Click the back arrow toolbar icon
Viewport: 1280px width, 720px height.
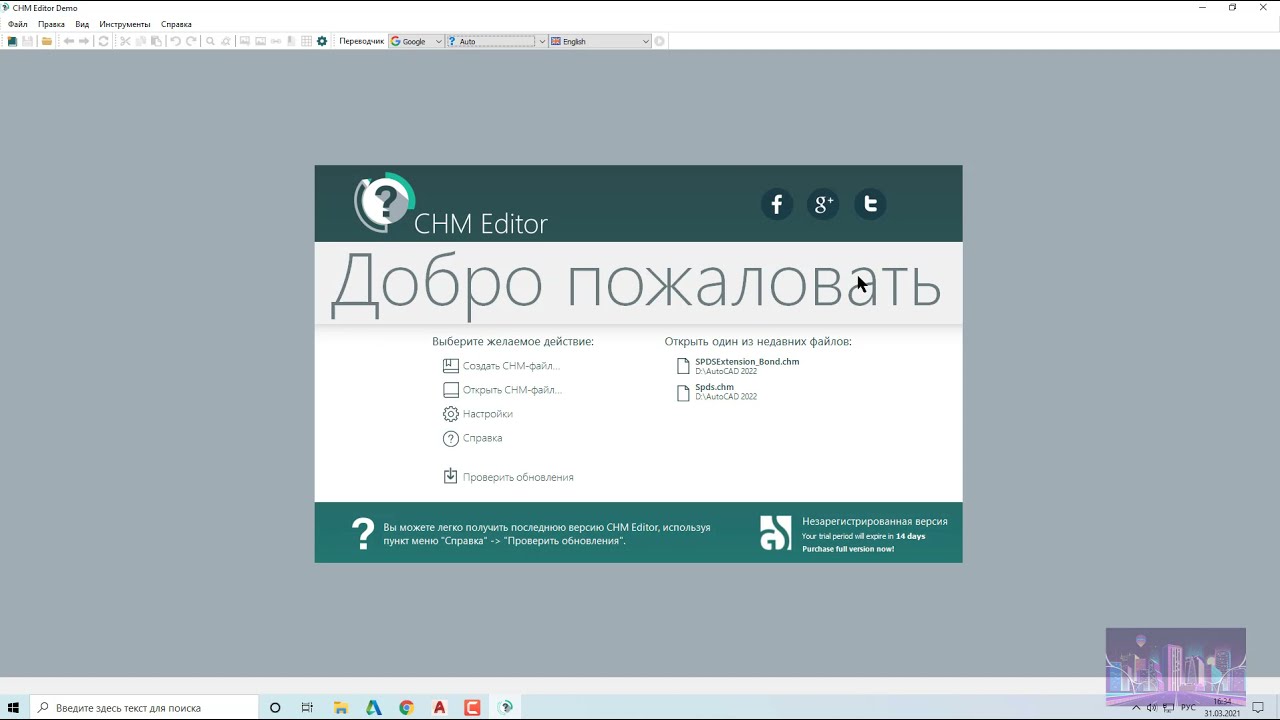[x=69, y=41]
